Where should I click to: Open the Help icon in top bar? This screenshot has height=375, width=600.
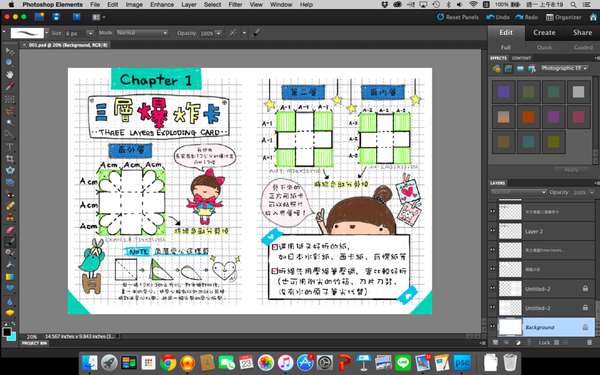pyautogui.click(x=77, y=17)
